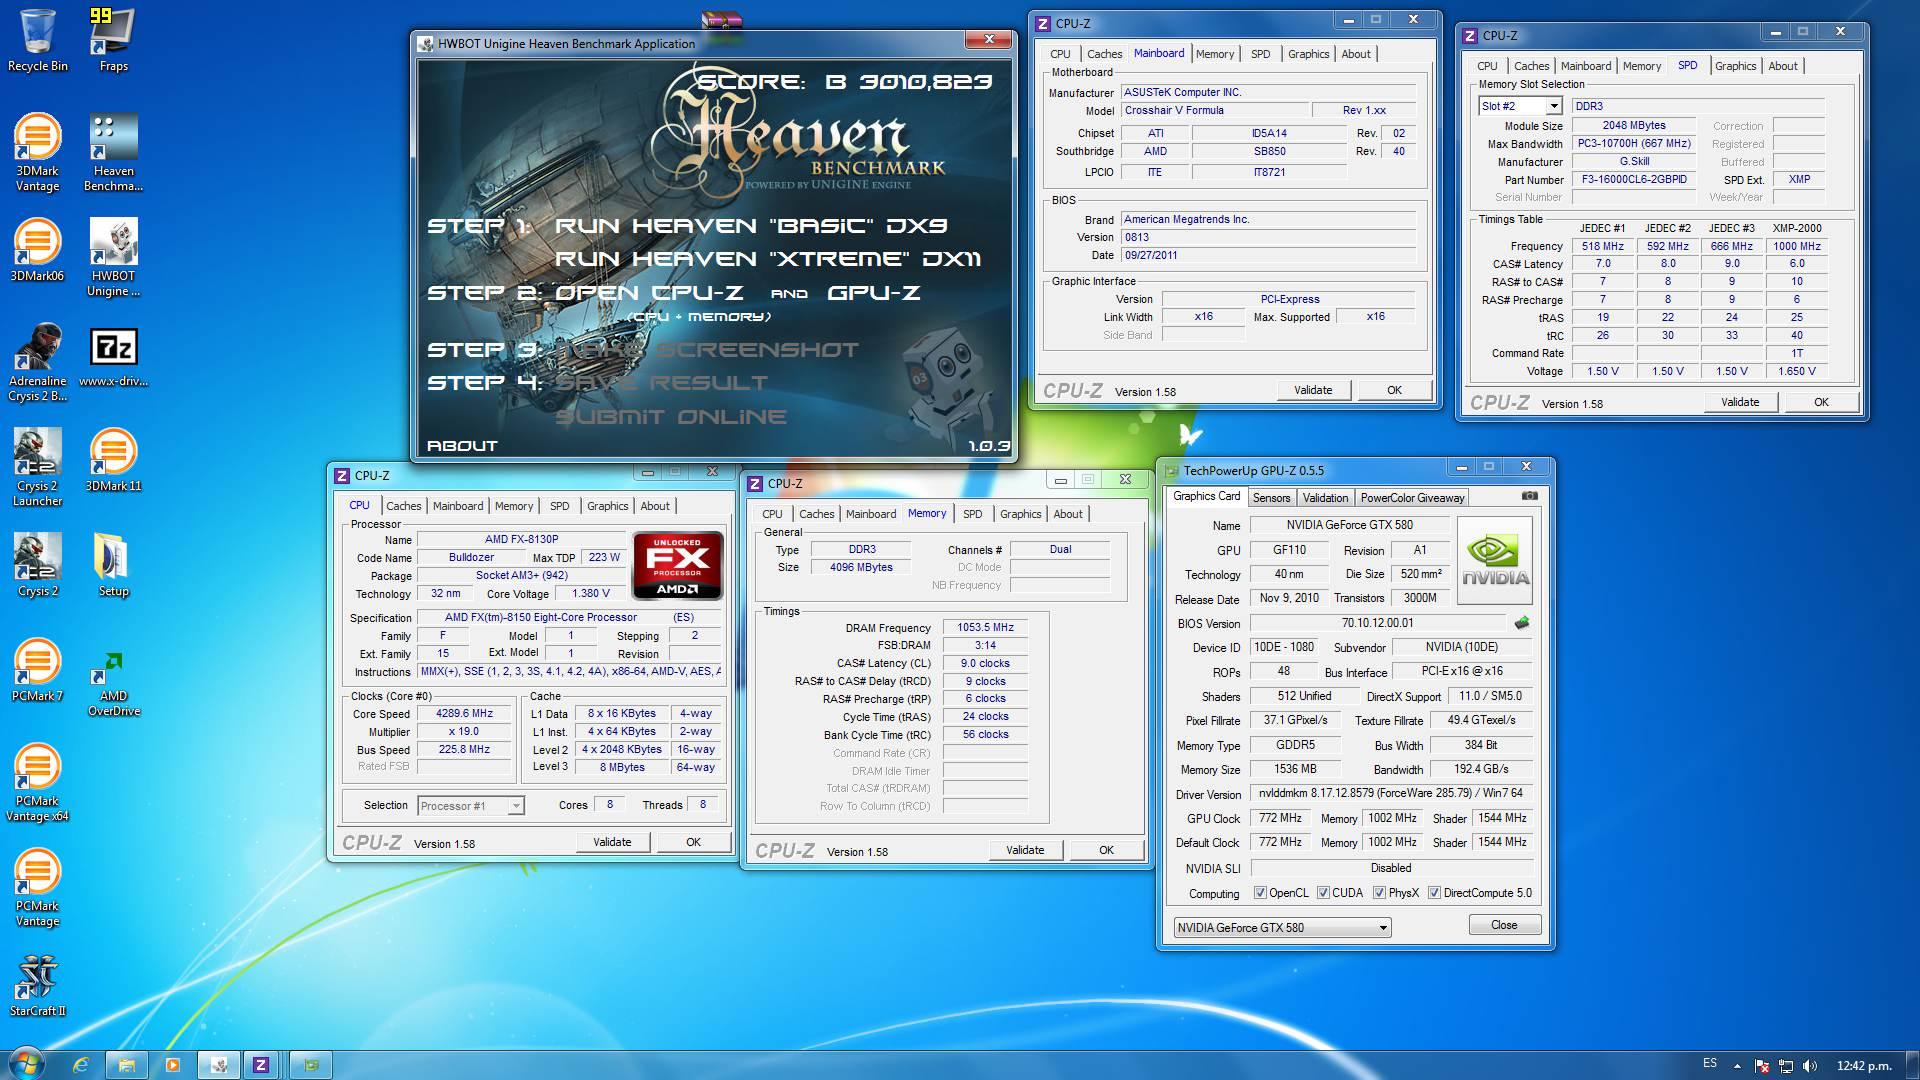The image size is (1920, 1080).
Task: Select the 7z archive file icon
Action: click(x=113, y=355)
